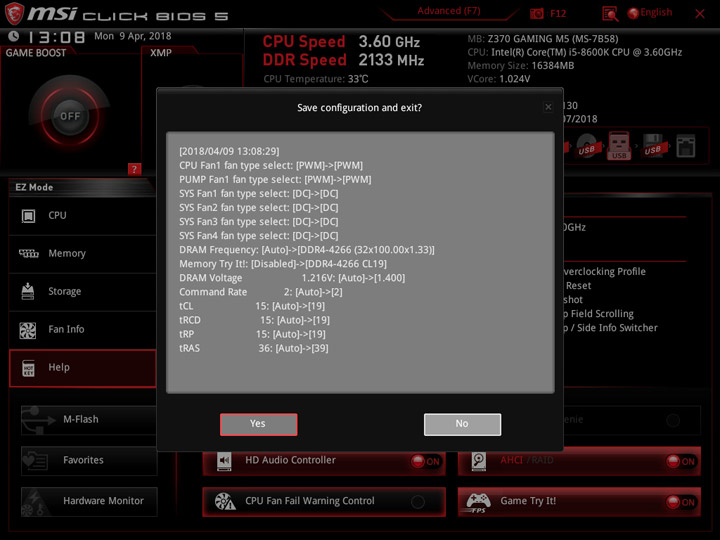Screen dimensions: 720x540
Task: Open the Fan Info section
Action: pos(82,329)
